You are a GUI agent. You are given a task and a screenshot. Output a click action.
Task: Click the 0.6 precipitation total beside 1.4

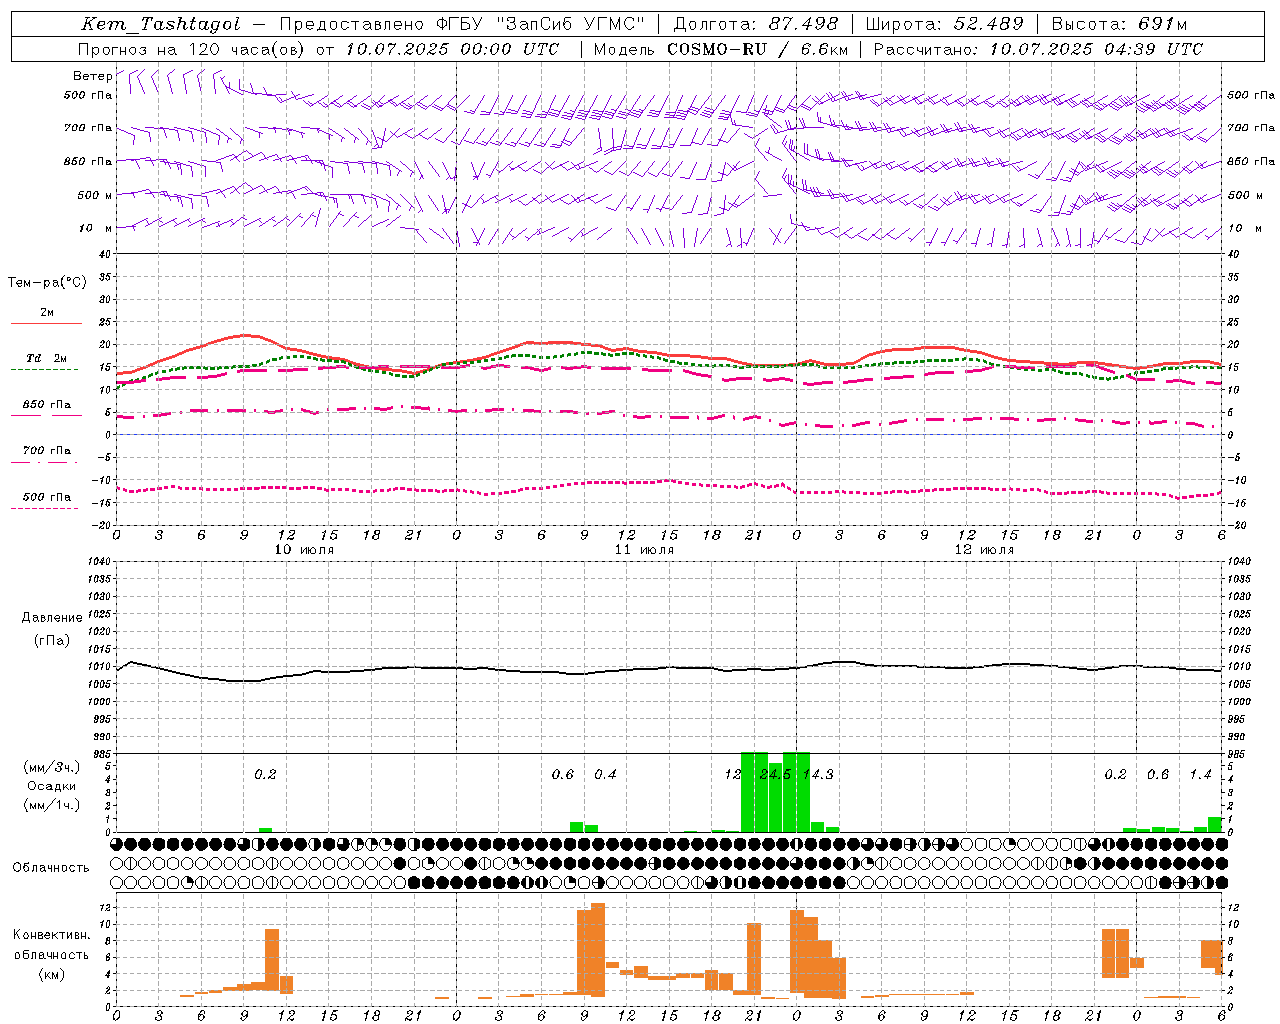1158,775
